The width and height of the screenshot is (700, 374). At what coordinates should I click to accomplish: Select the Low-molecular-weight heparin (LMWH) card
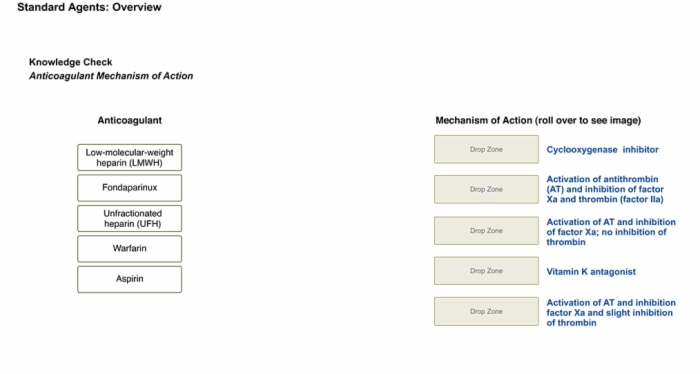(x=129, y=158)
